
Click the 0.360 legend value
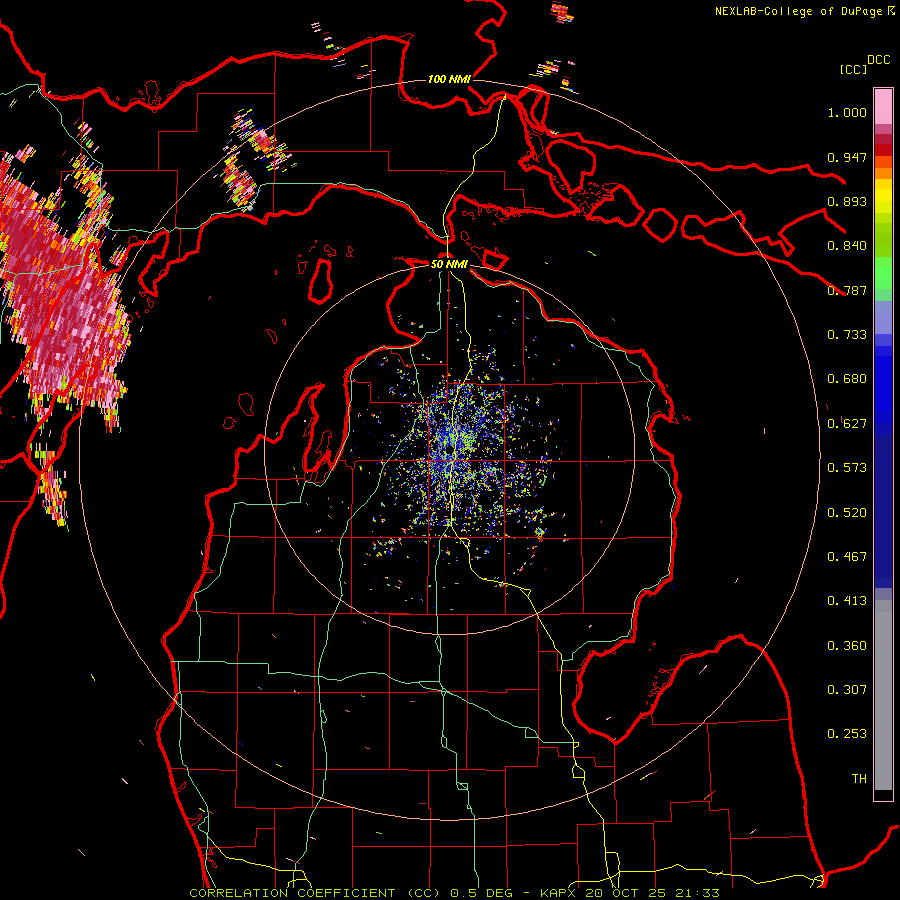pos(847,646)
